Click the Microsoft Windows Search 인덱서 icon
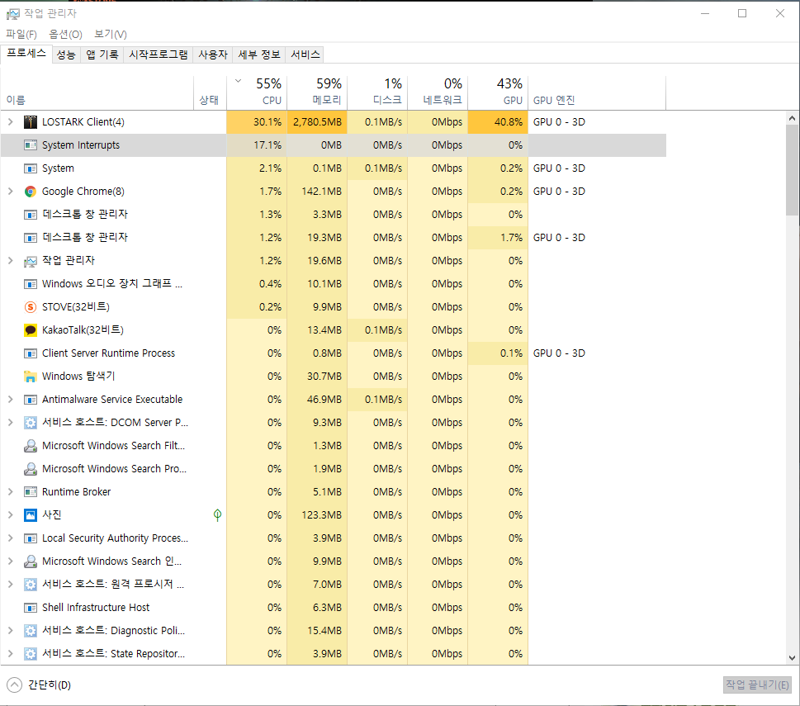 pos(31,561)
